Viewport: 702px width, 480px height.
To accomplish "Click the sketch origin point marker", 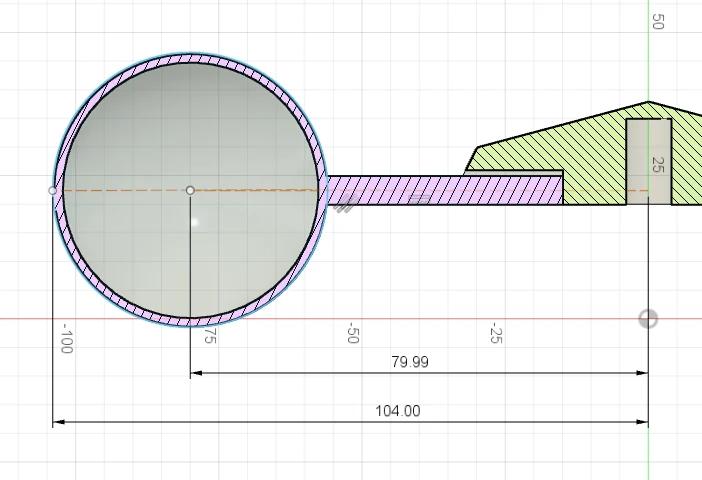I will (x=648, y=319).
